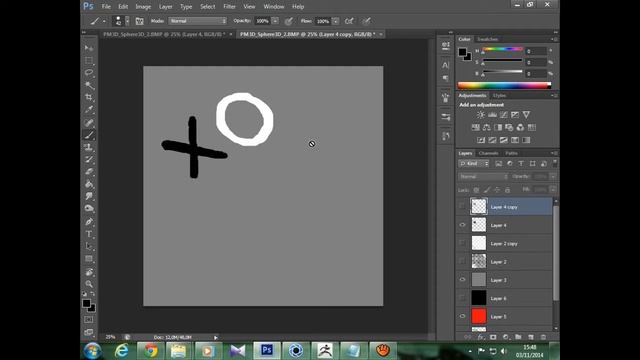Show the hidden Layer 2 copy layer
Viewport: 640px width, 360px height.
pyautogui.click(x=462, y=243)
